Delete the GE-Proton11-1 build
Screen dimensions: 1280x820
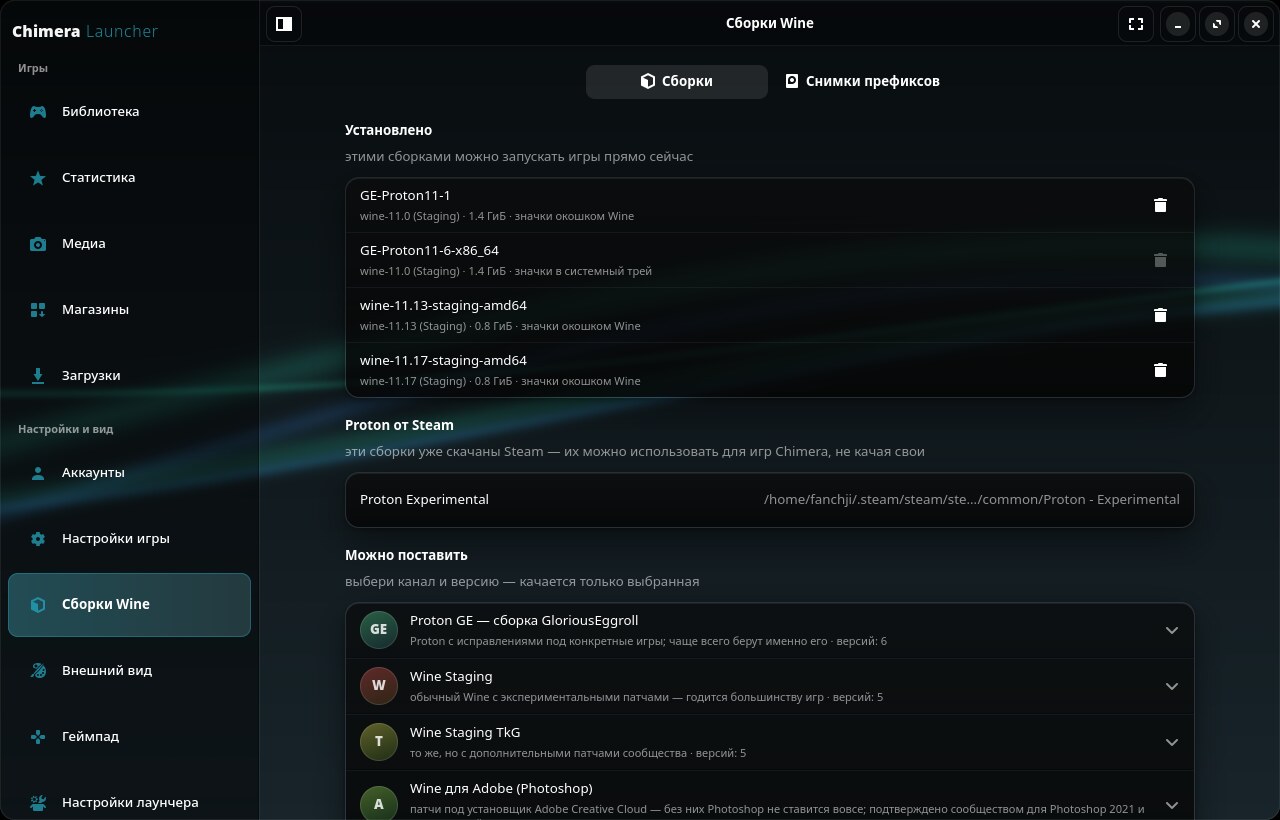pos(1160,205)
